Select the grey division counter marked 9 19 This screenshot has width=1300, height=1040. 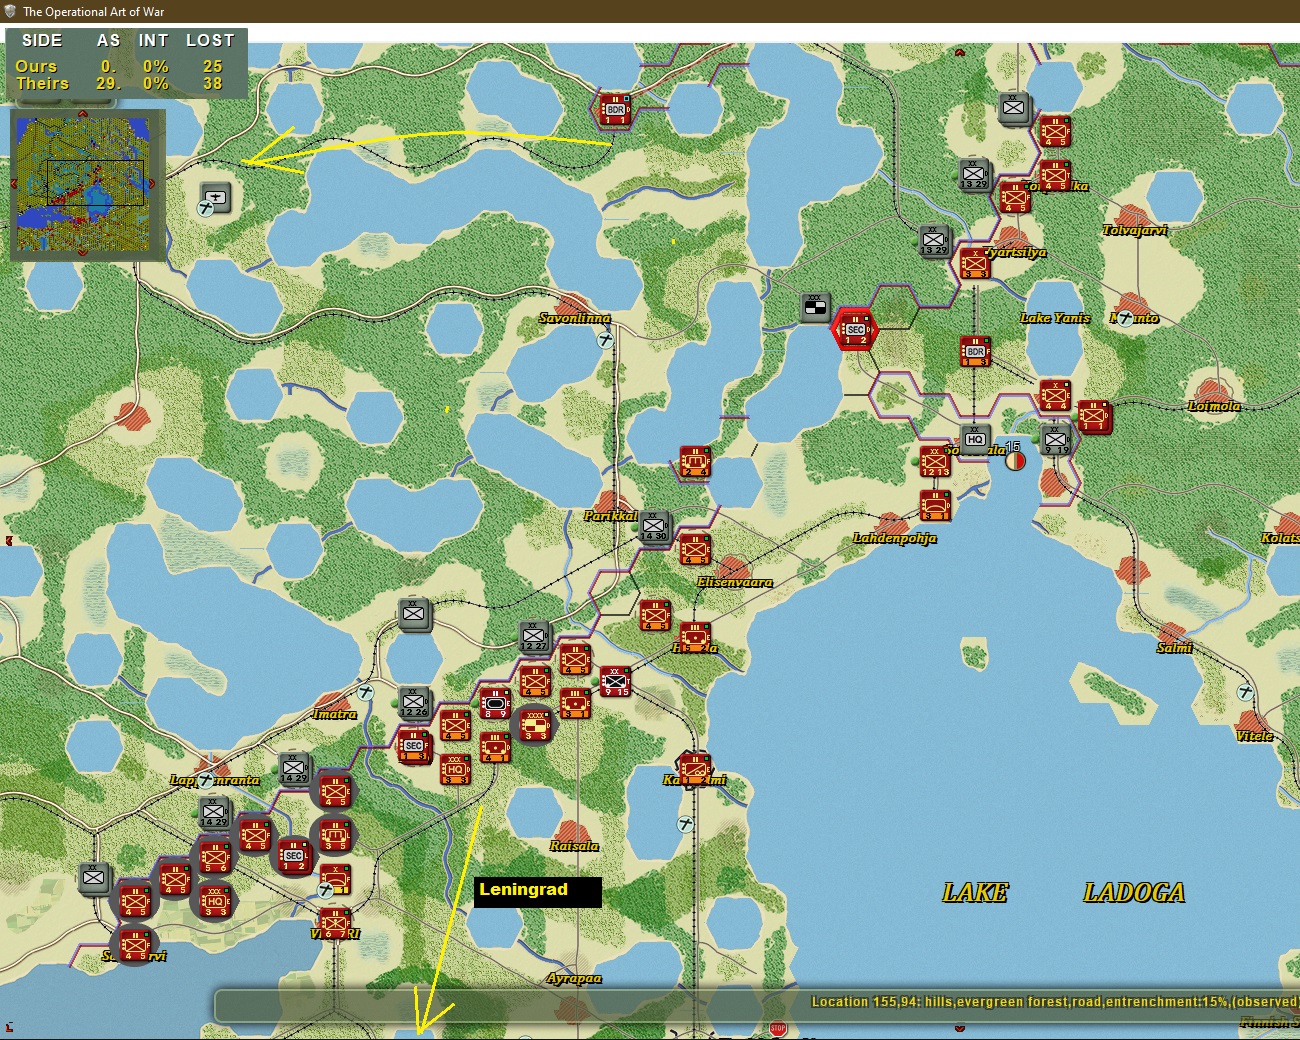[x=1056, y=438]
